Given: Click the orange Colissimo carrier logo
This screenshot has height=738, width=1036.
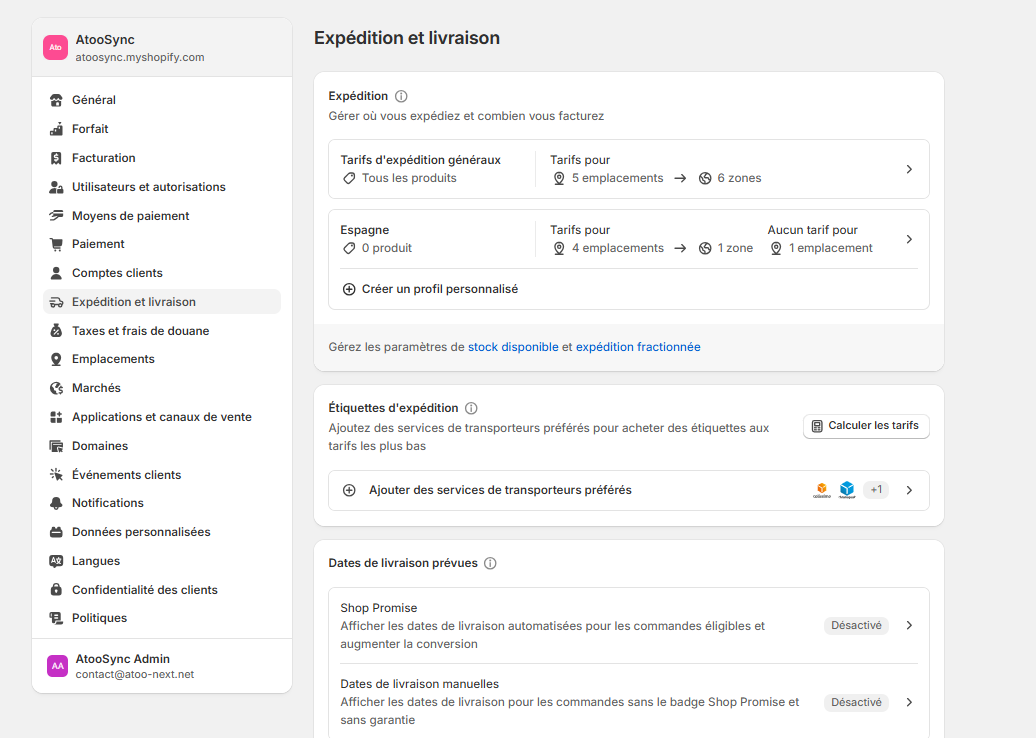Looking at the screenshot, I should [x=822, y=490].
